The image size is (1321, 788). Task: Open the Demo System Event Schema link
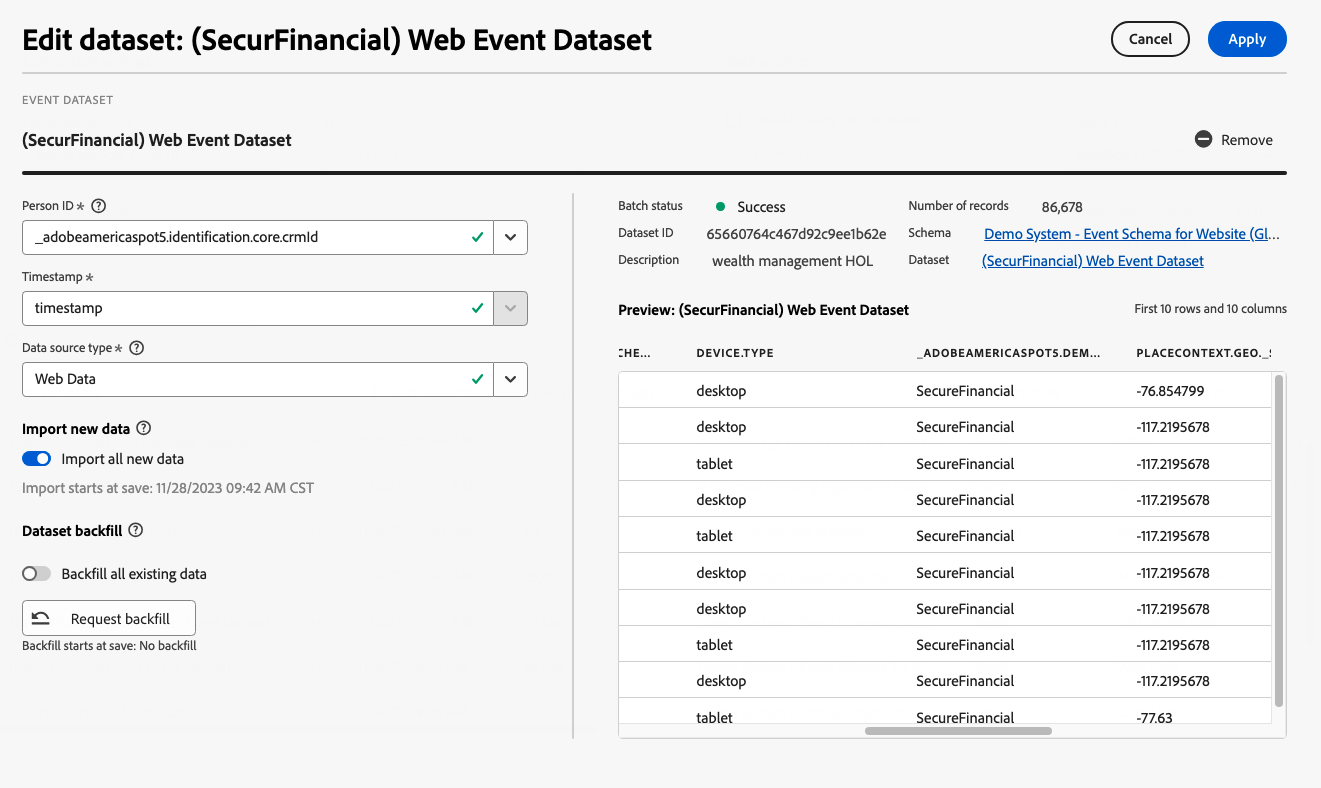(1132, 234)
